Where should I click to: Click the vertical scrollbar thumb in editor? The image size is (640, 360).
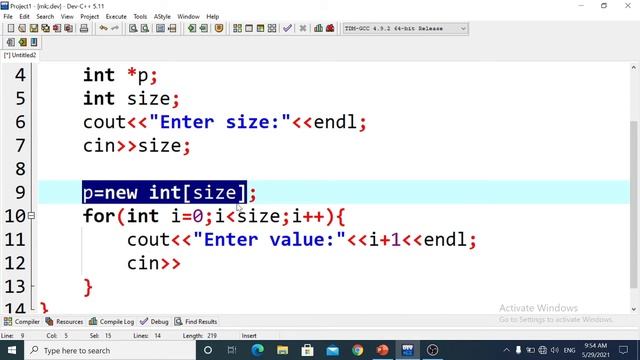tap(633, 204)
